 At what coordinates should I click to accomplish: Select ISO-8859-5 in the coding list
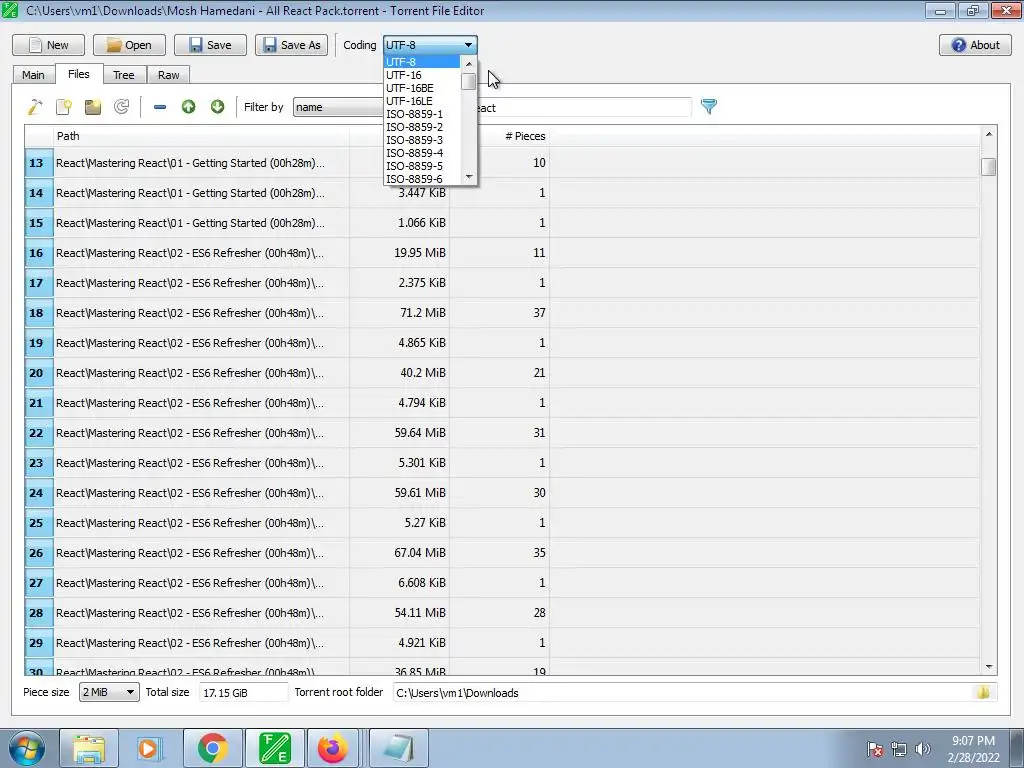pyautogui.click(x=422, y=166)
